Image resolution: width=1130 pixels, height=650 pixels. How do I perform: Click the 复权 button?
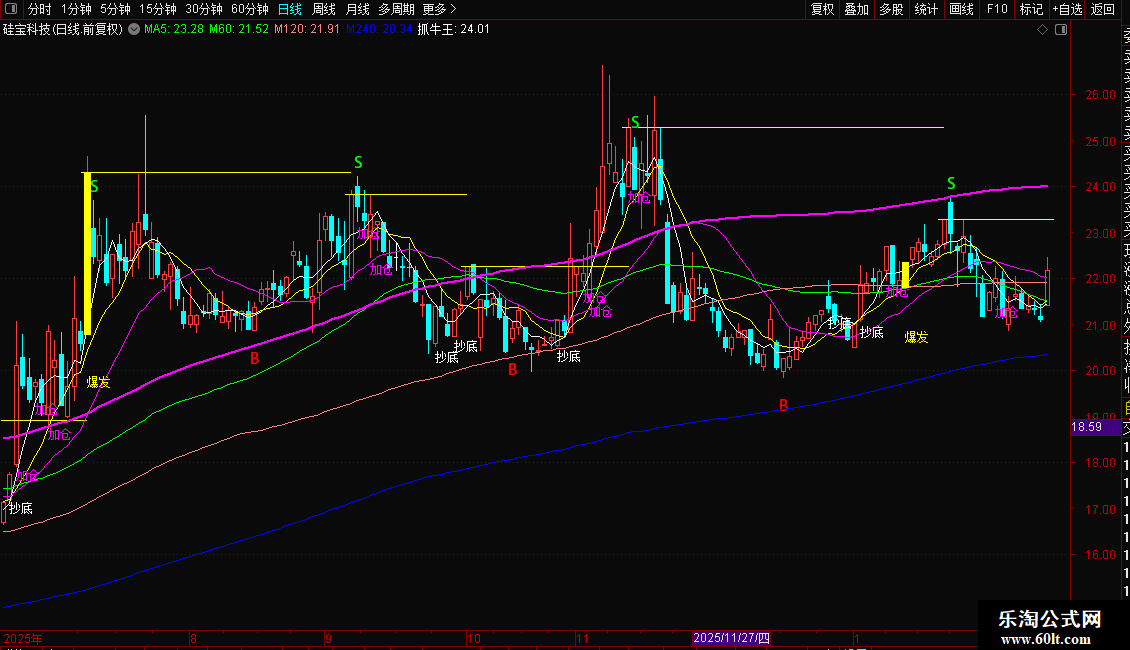click(x=822, y=9)
